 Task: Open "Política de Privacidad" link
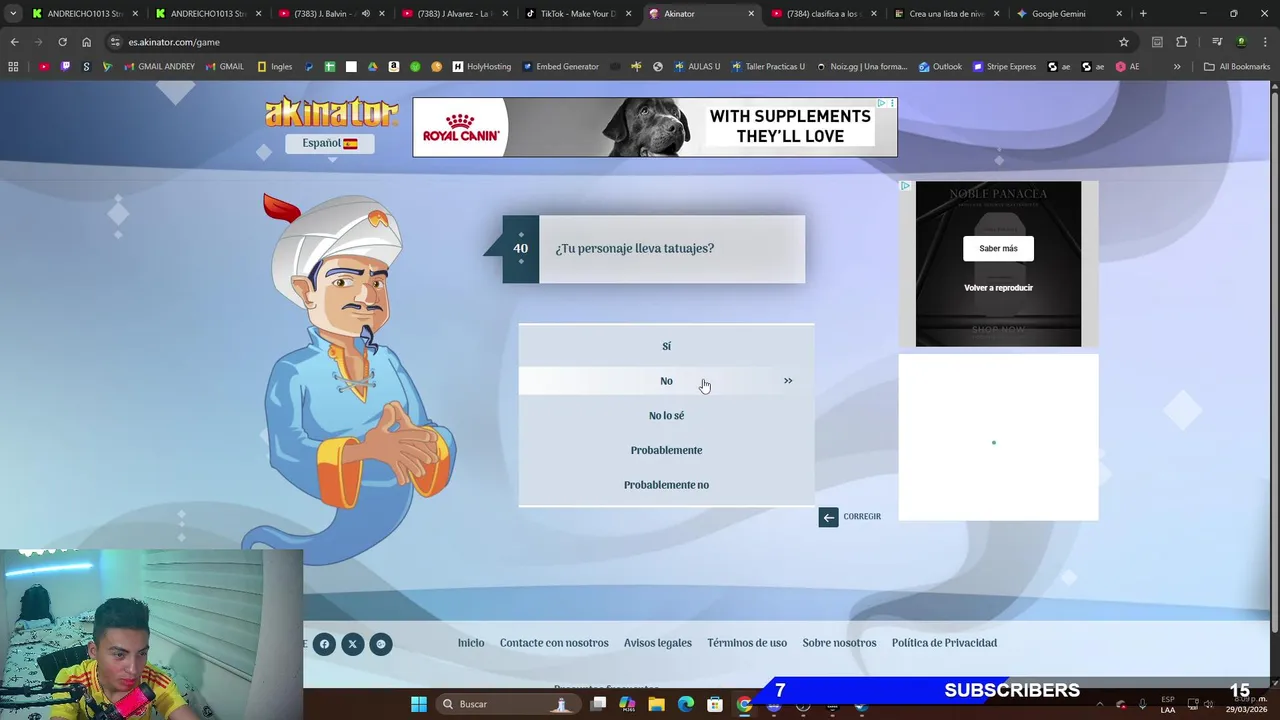944,643
